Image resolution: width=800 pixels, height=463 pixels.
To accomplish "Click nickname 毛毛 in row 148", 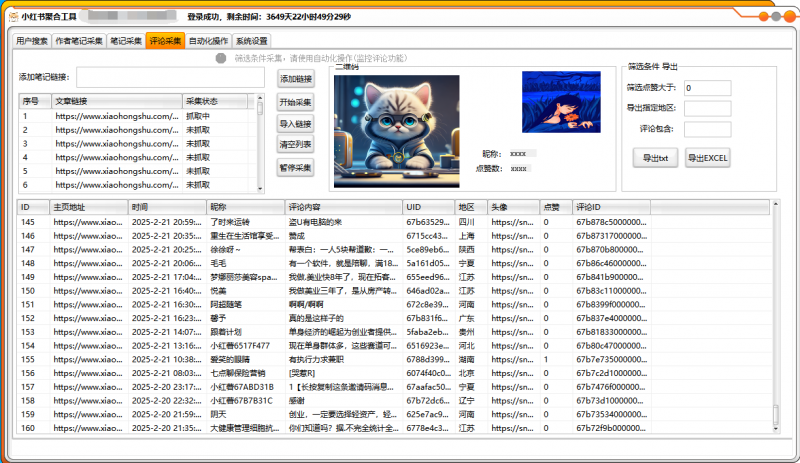I will click(x=218, y=263).
